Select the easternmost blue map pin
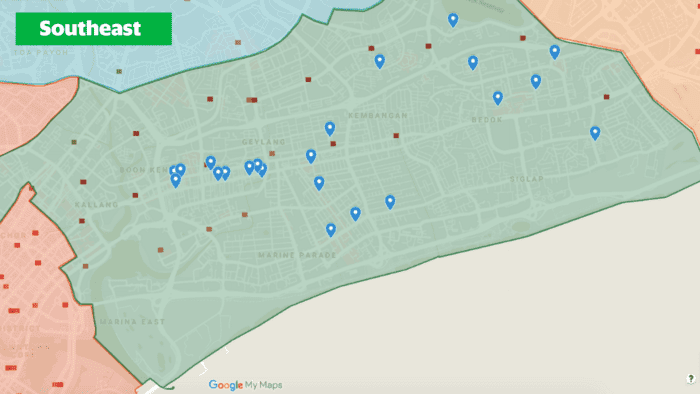700x394 pixels. [x=595, y=133]
